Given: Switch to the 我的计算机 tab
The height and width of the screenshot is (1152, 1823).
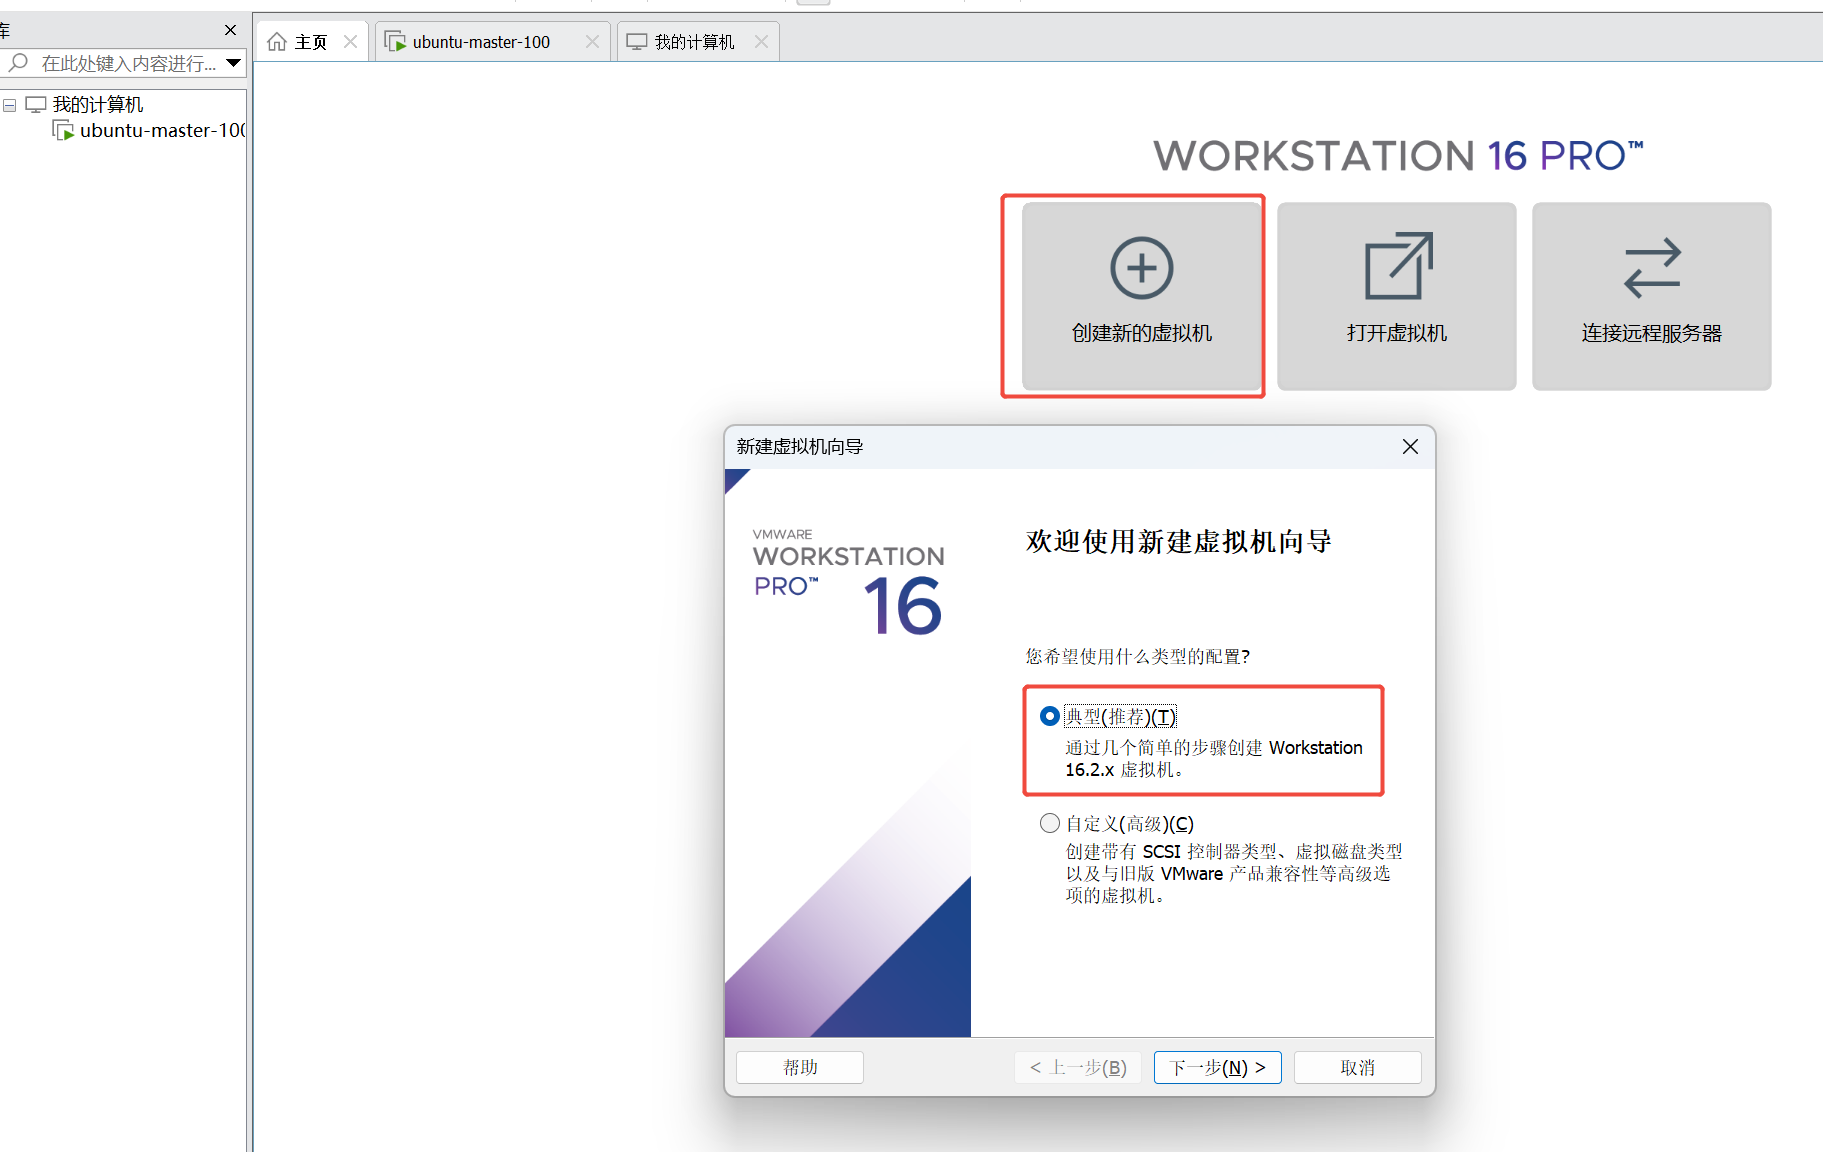Looking at the screenshot, I should (x=697, y=42).
